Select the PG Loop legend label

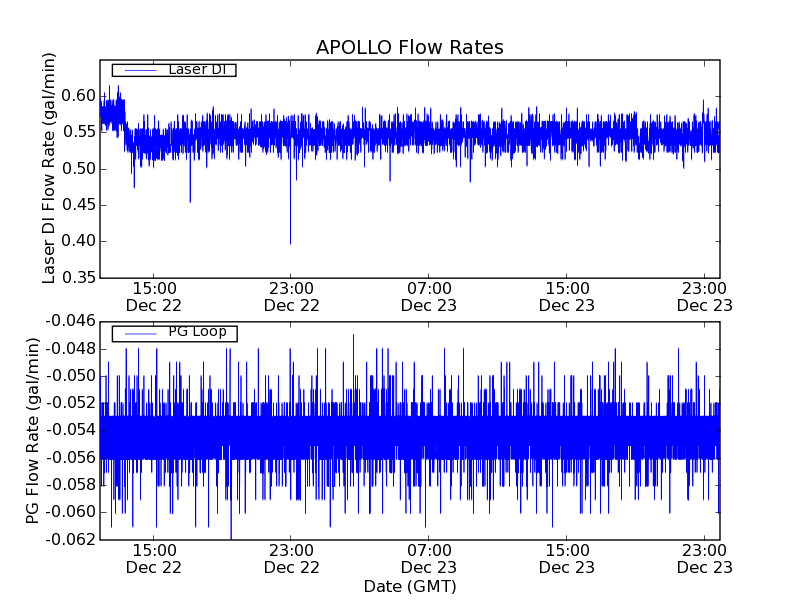pyautogui.click(x=197, y=332)
